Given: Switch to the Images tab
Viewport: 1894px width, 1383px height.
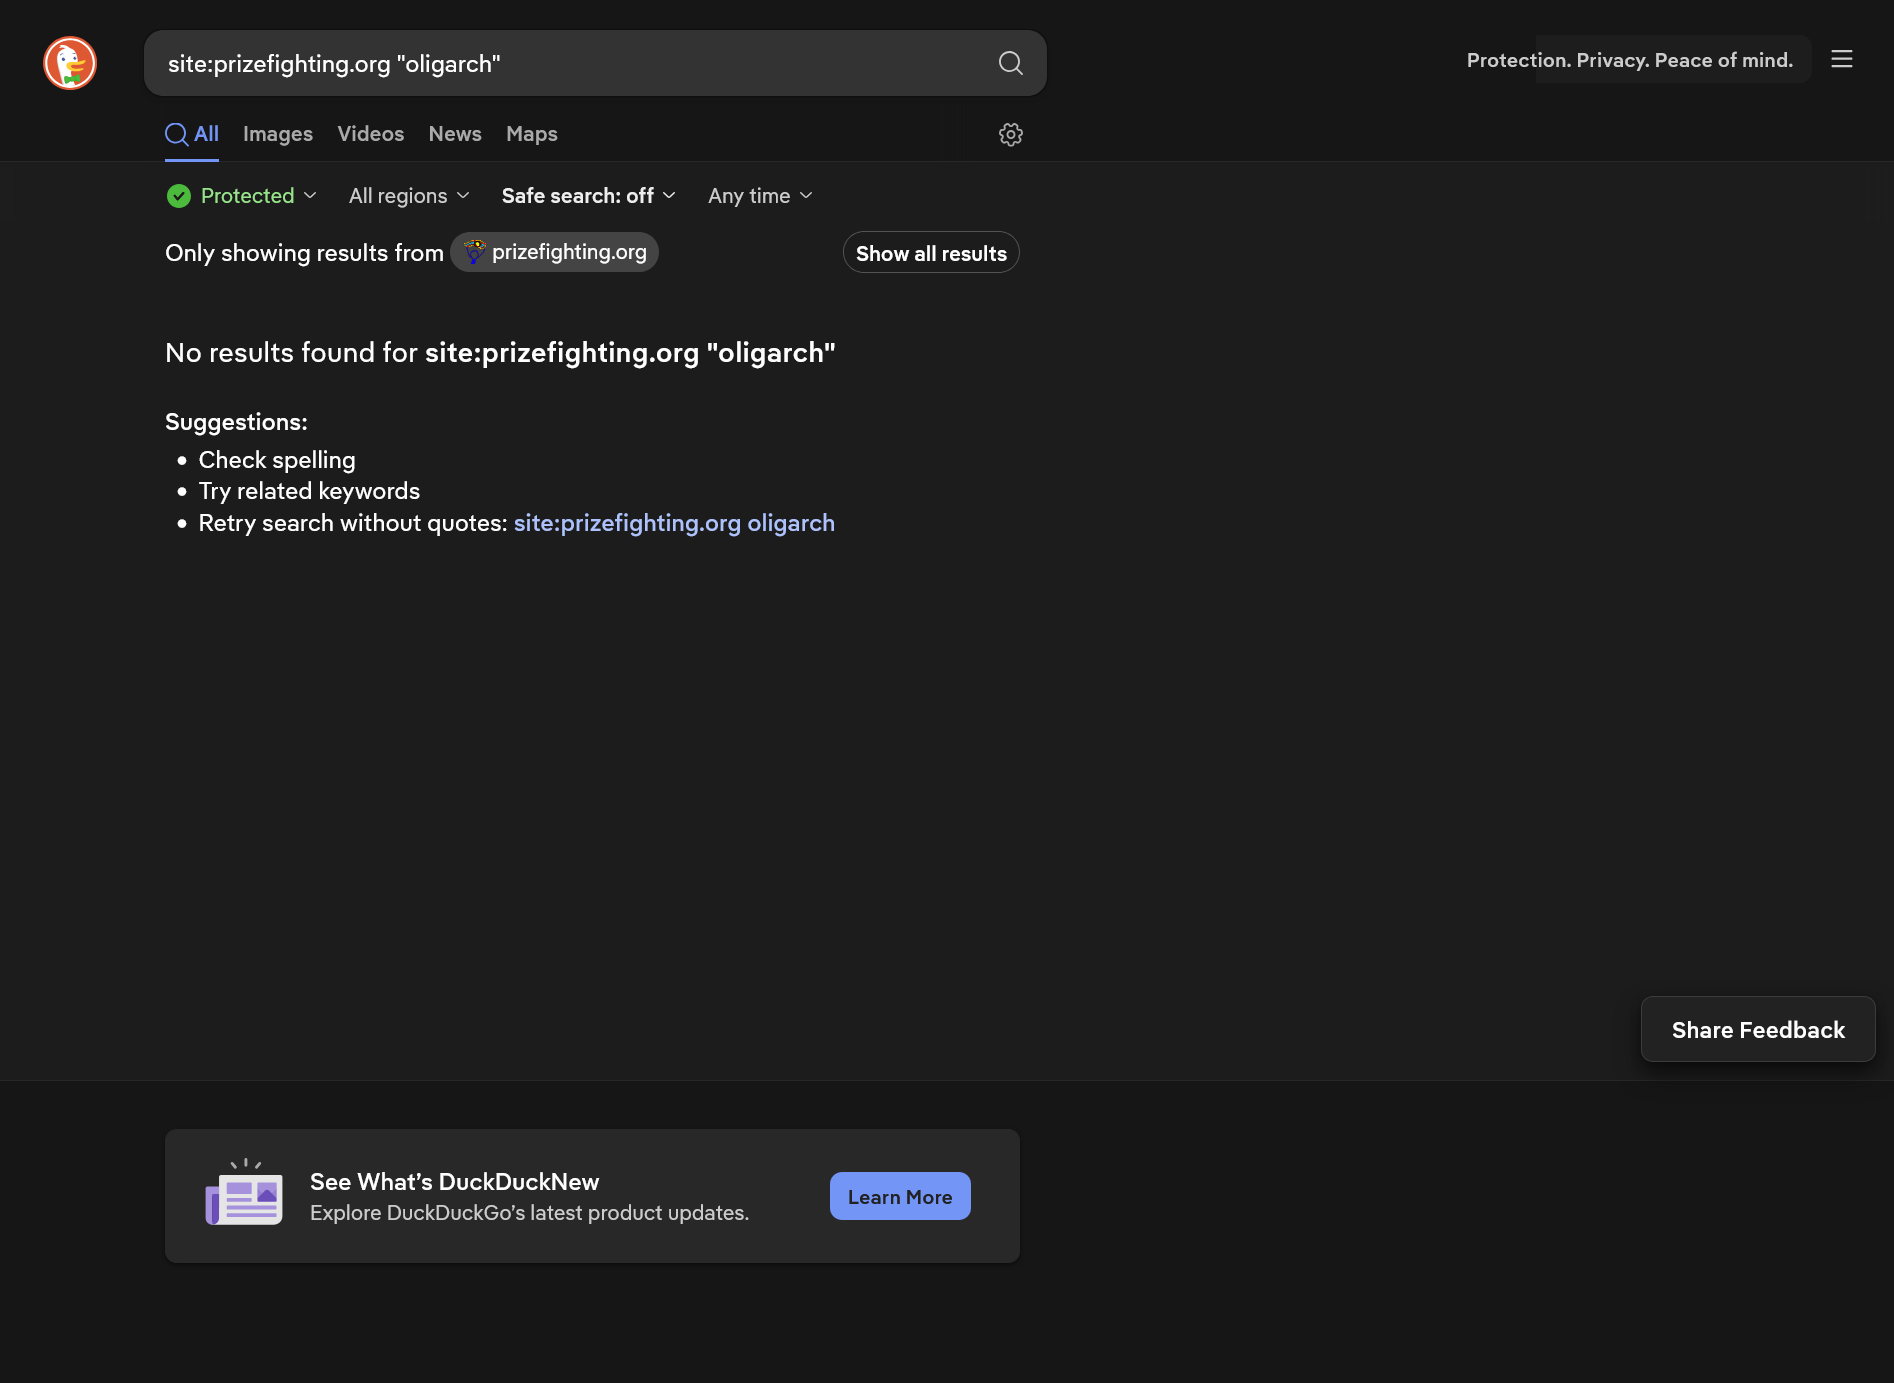Looking at the screenshot, I should [x=277, y=134].
